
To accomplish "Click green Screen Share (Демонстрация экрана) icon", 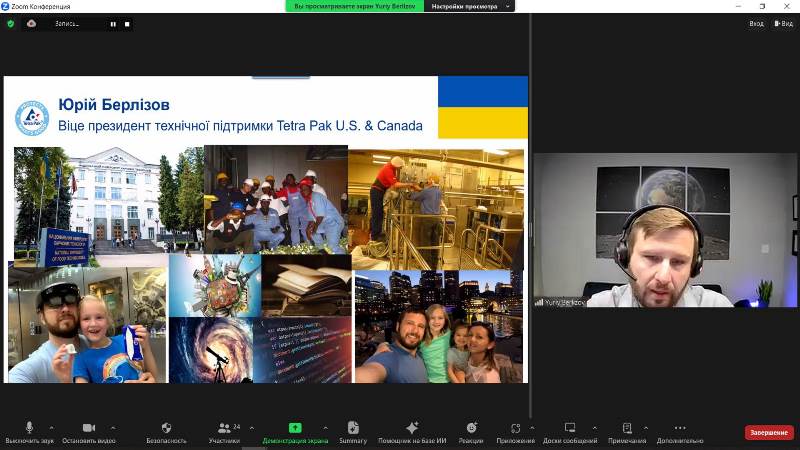I will (295, 428).
